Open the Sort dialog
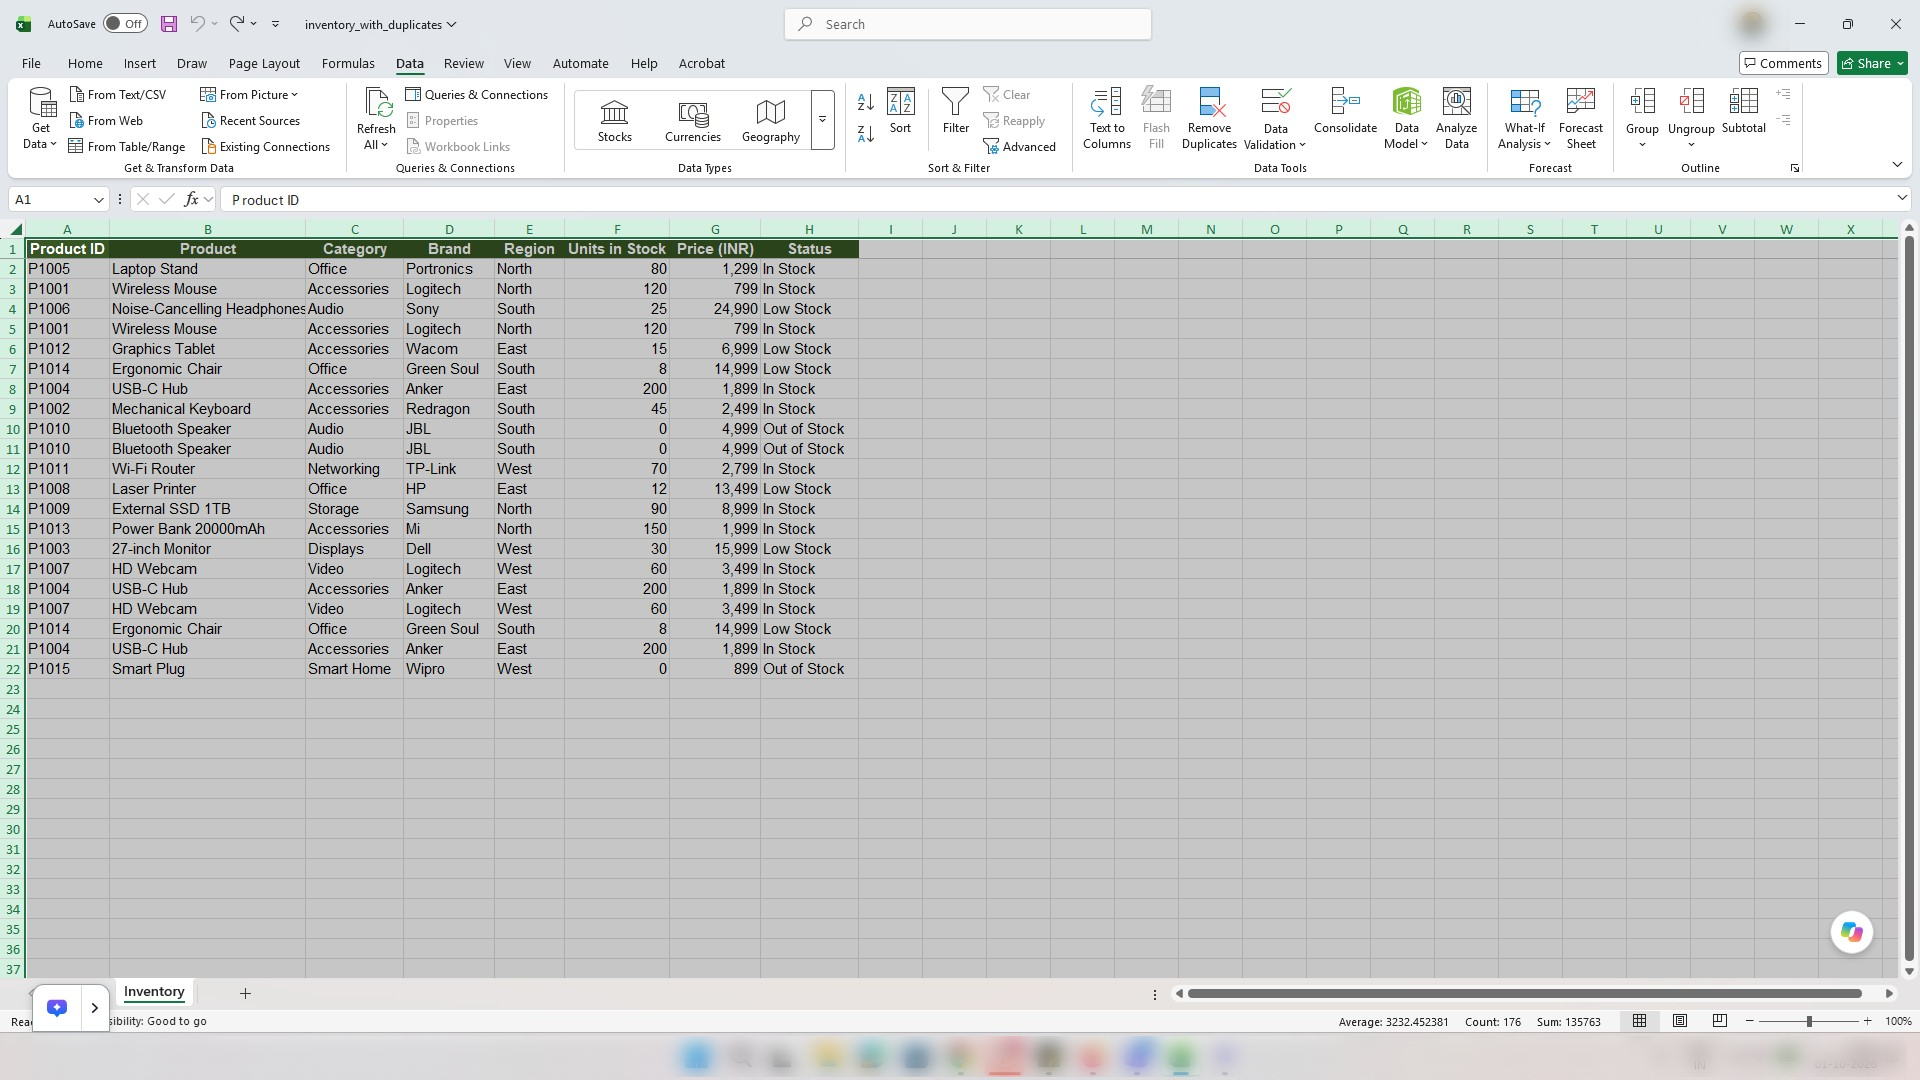 [900, 110]
